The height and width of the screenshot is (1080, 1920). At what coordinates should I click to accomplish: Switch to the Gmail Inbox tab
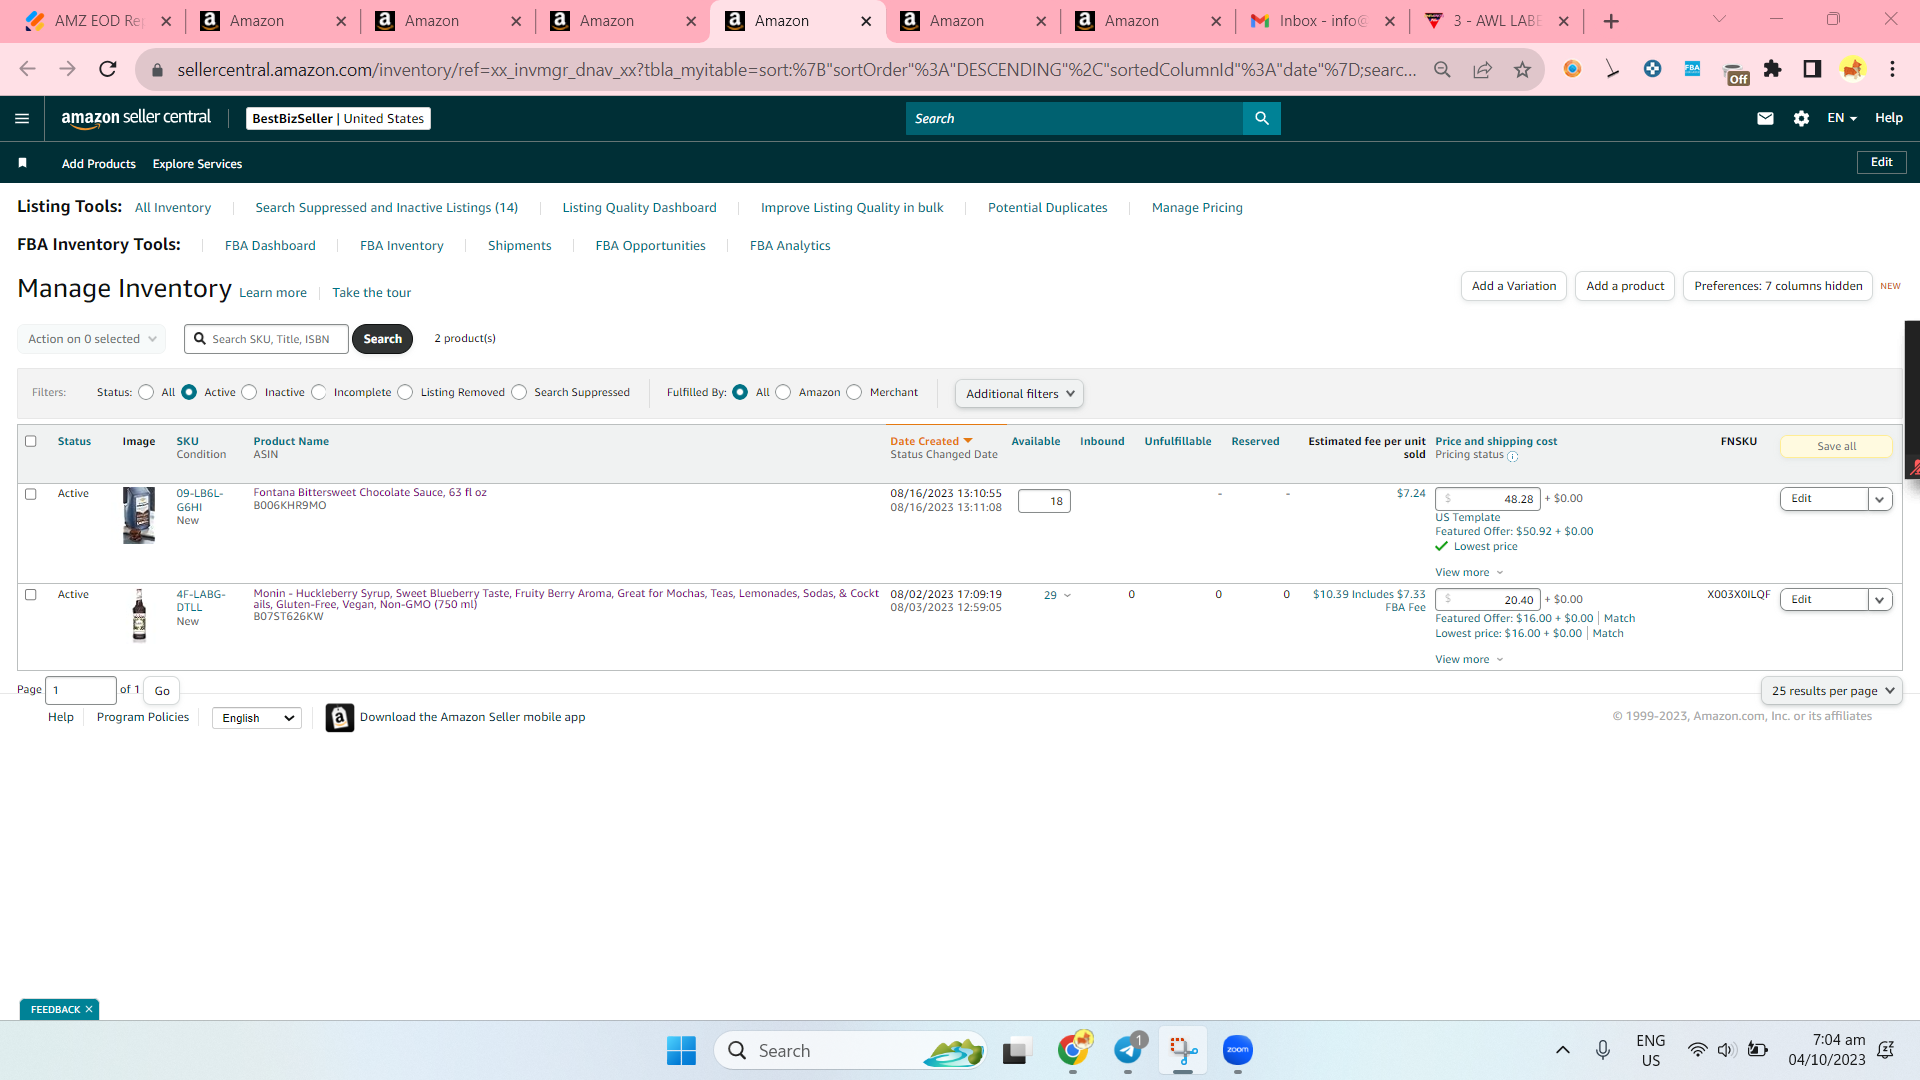(x=1322, y=21)
